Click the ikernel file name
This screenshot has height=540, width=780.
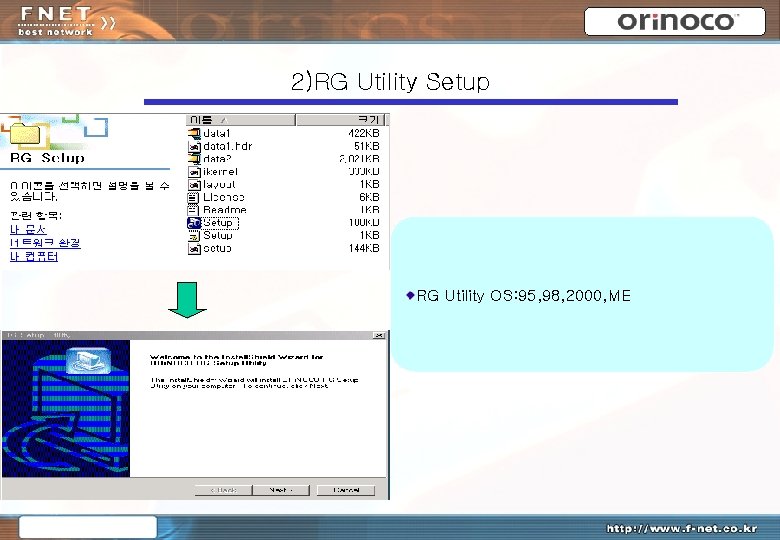click(220, 172)
